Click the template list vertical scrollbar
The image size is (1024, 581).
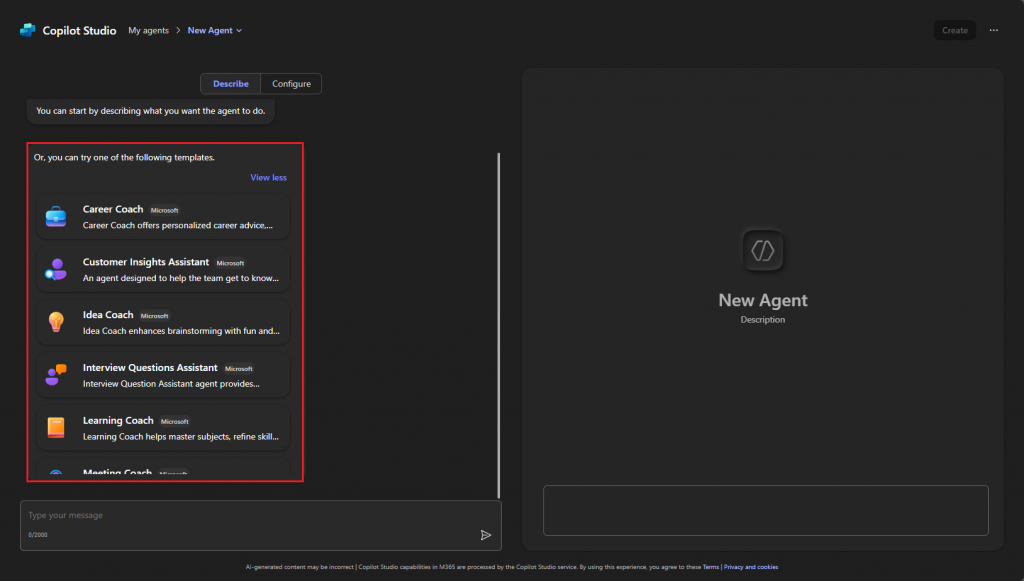point(499,325)
